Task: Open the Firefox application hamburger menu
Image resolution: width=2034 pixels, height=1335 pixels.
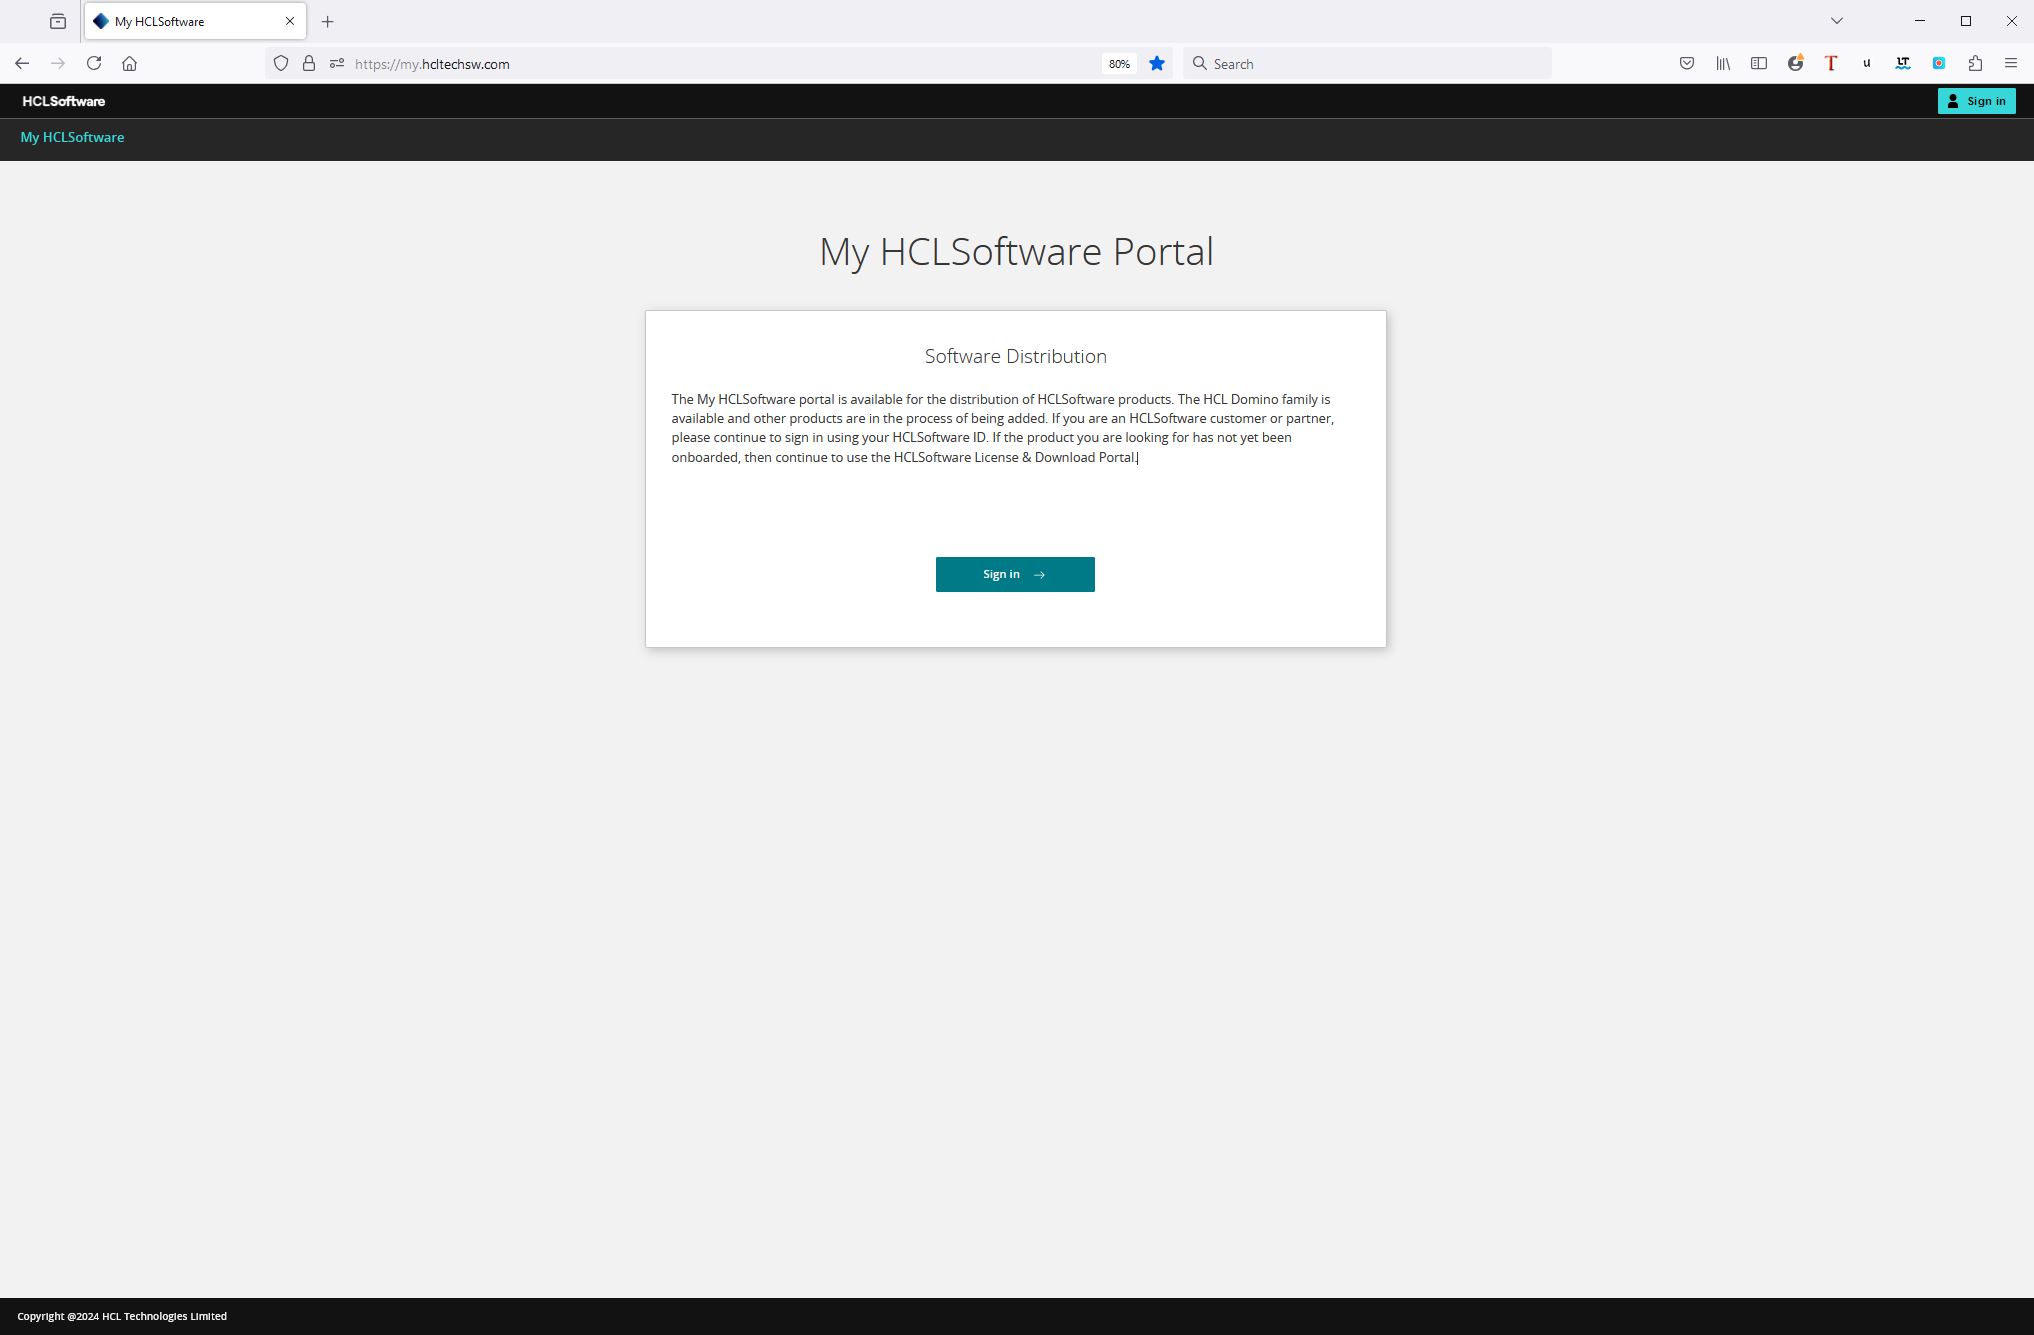Action: [2011, 63]
